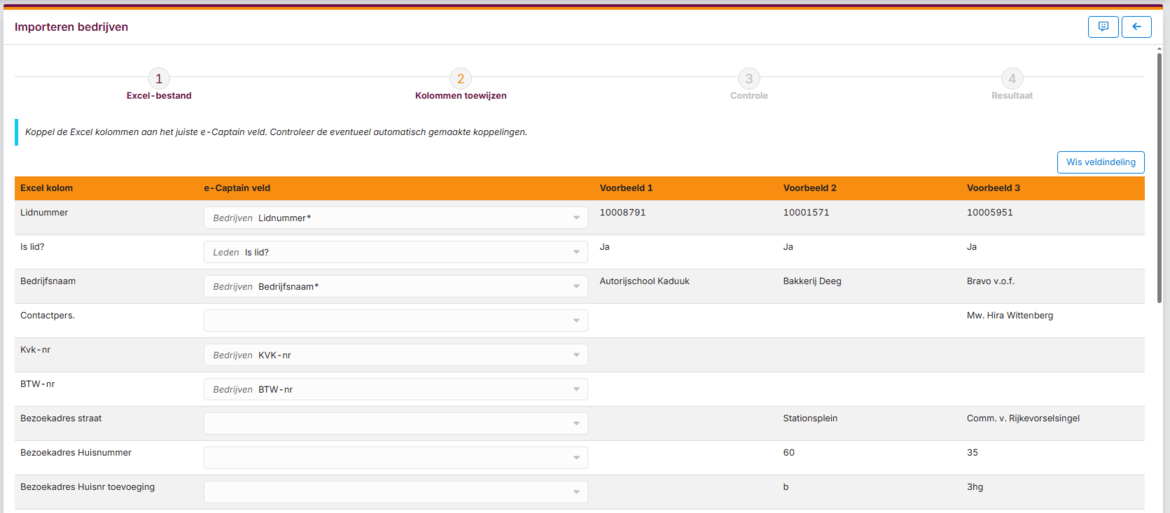
Task: Click the Bezoekadres straat row label
Action: (x=61, y=418)
